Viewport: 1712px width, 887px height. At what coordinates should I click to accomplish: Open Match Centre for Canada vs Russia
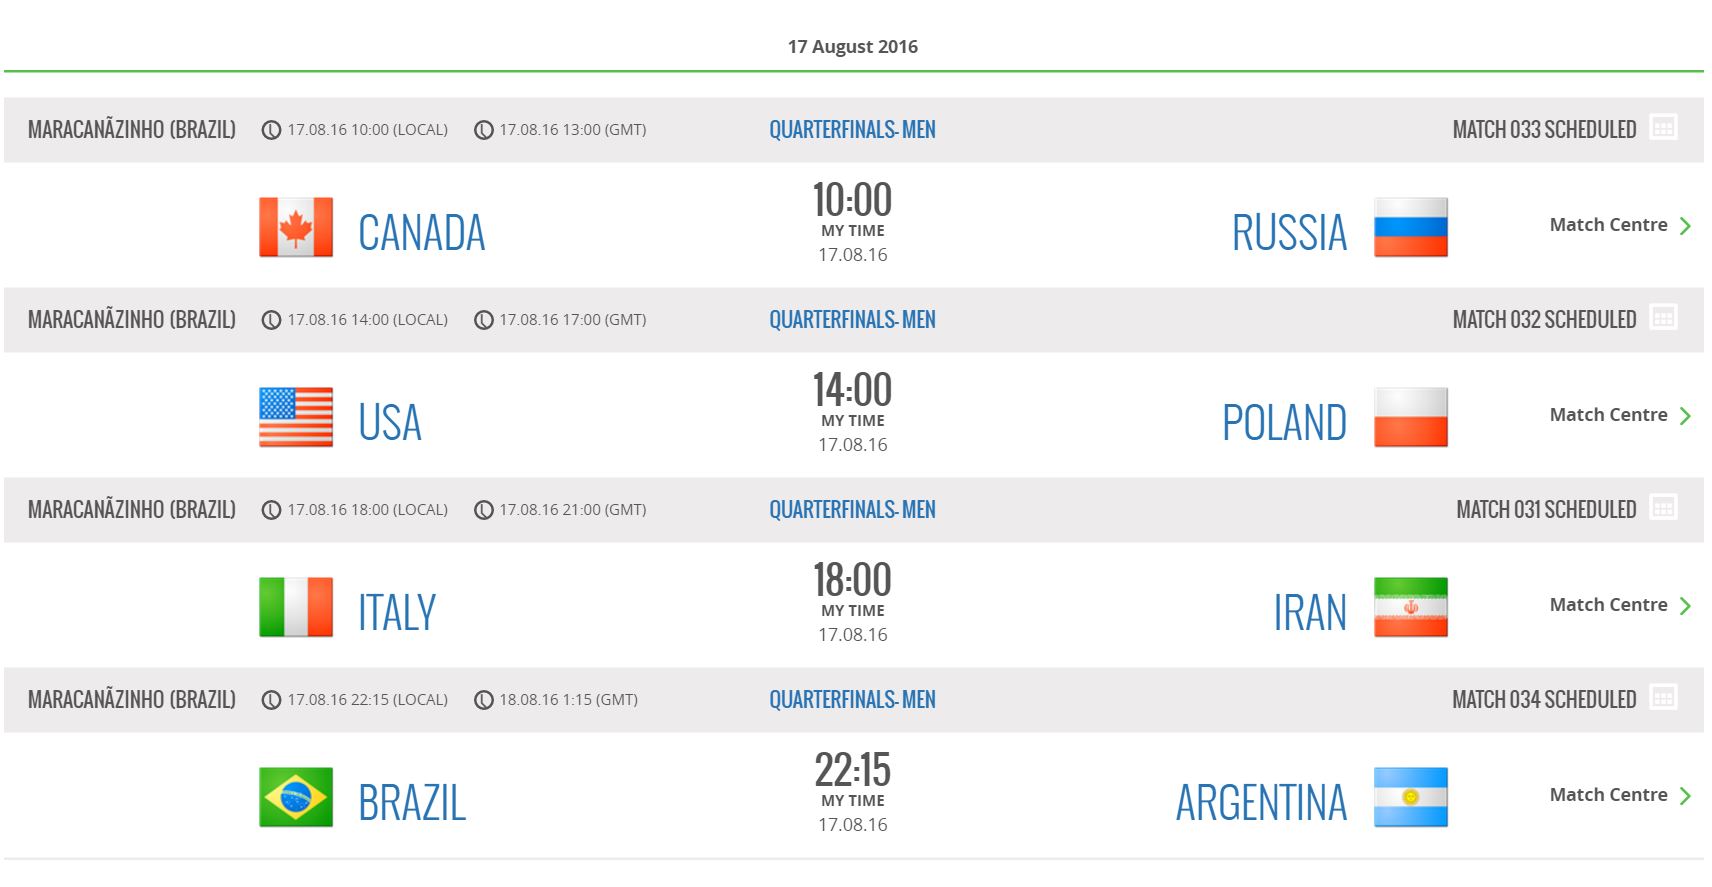point(1608,225)
